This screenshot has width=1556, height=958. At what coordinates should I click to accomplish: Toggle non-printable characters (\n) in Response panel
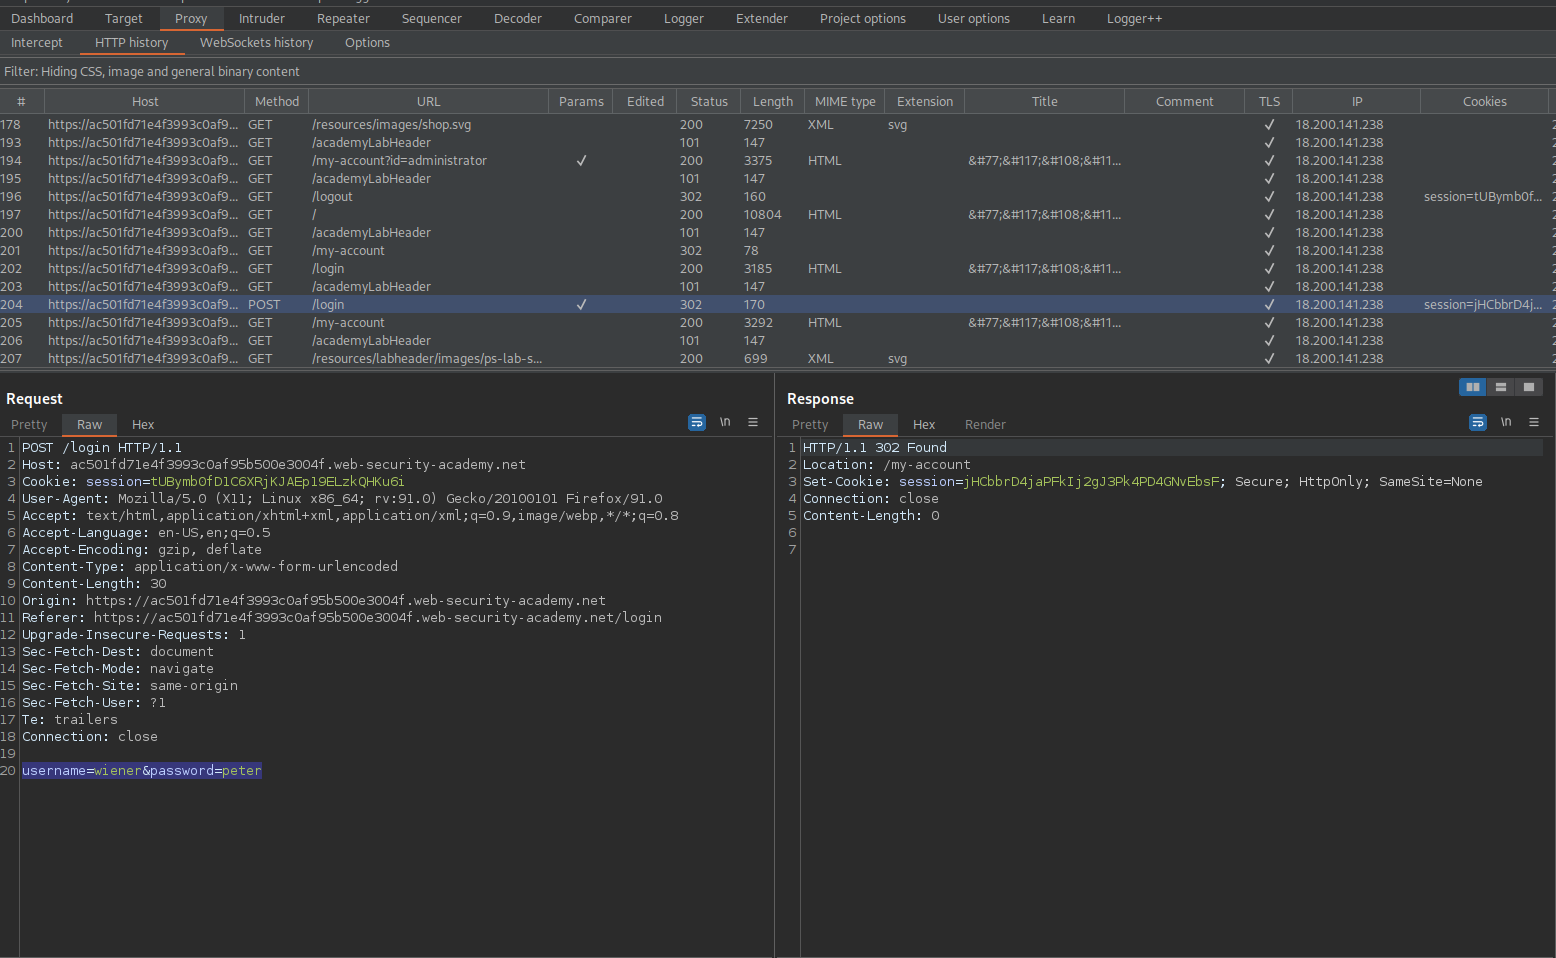pyautogui.click(x=1506, y=422)
